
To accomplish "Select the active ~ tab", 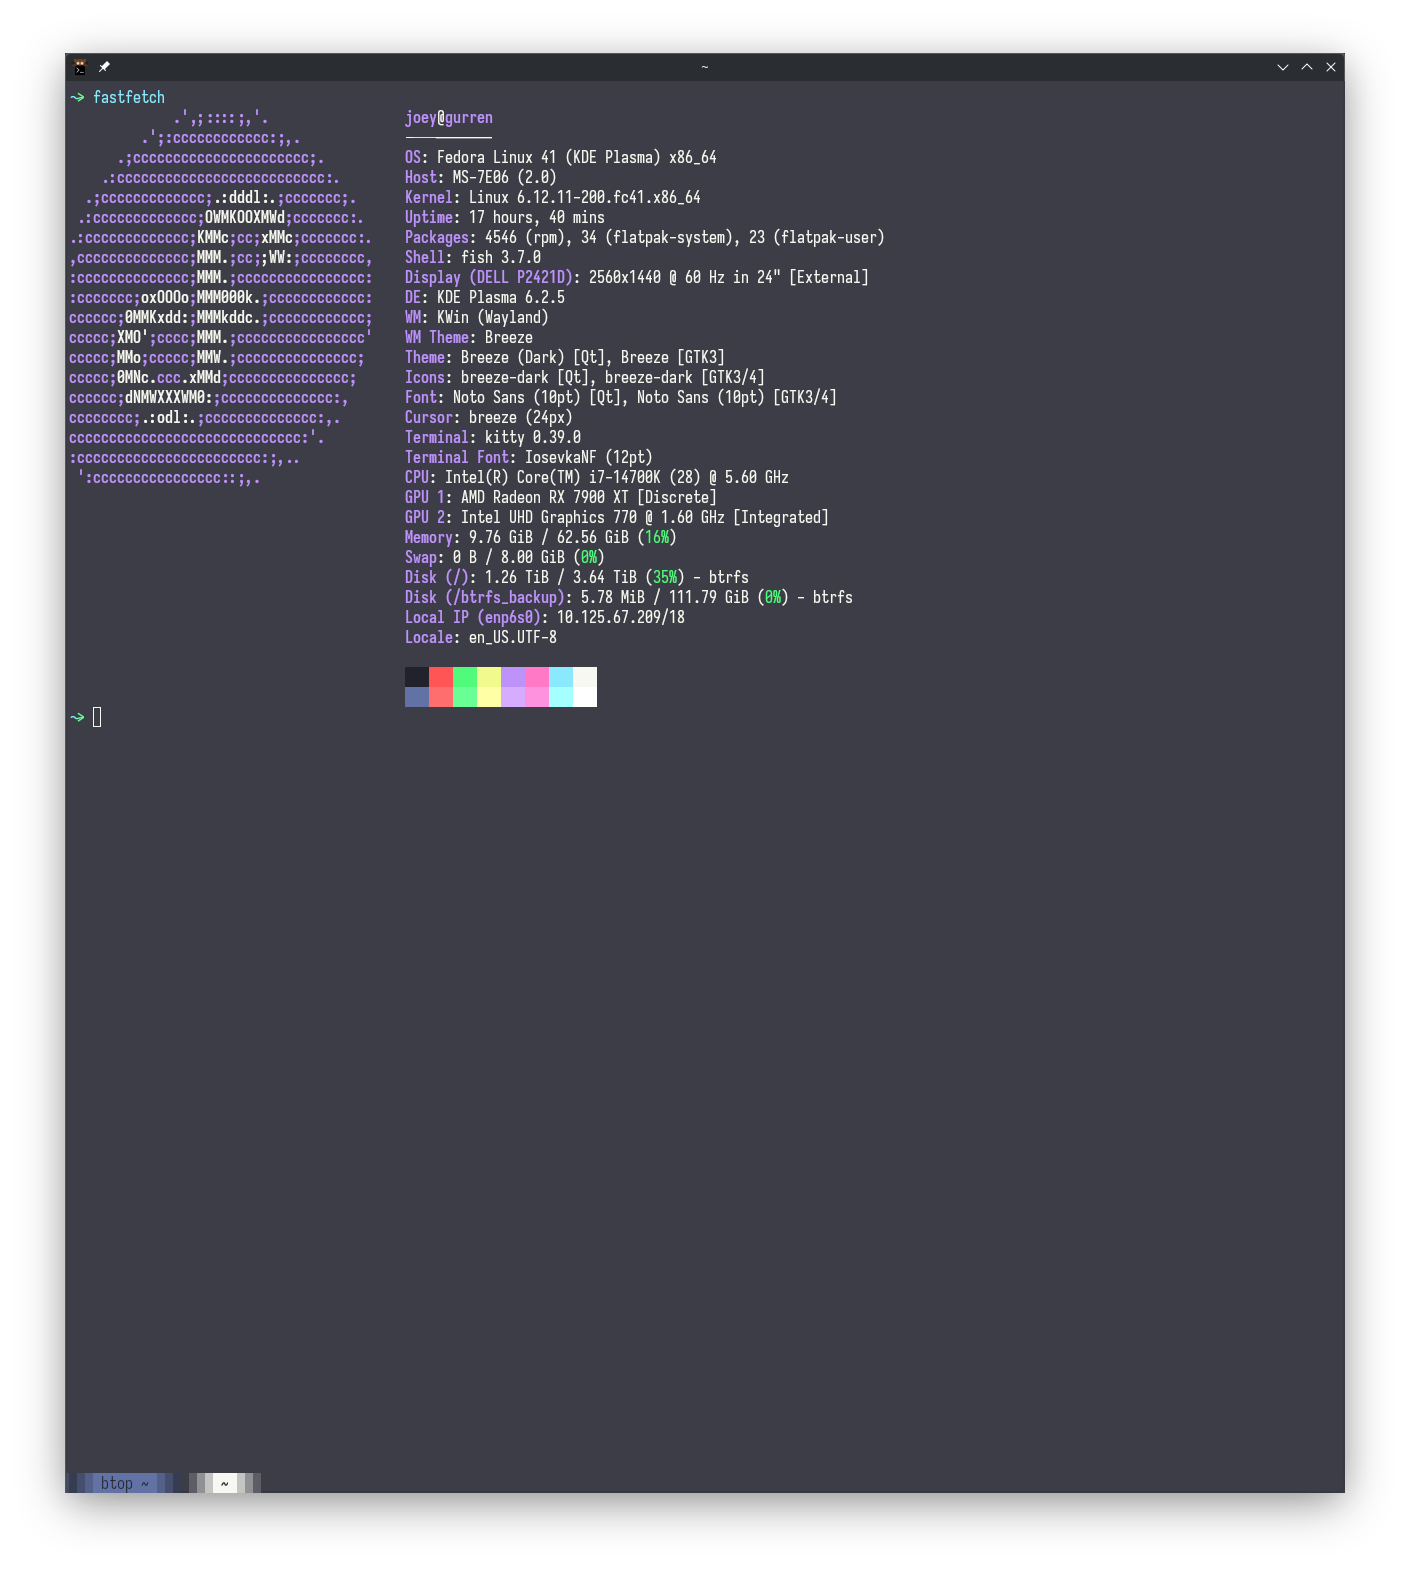I will tap(225, 1483).
